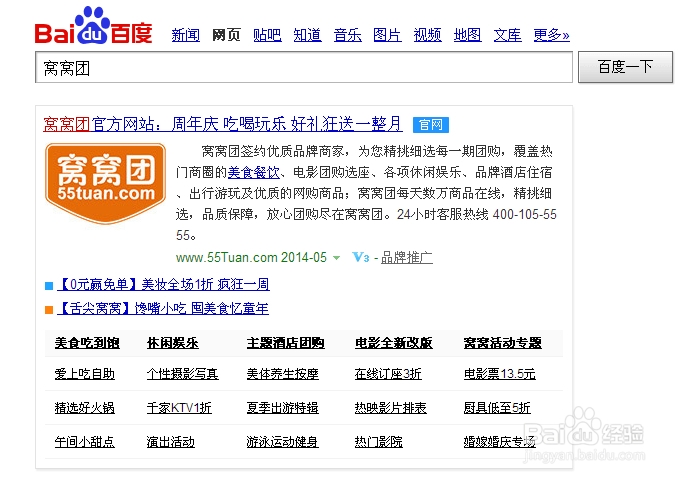Screen dimensions: 683x480
Task: Open the 电影票13.5元 link
Action: tap(499, 374)
